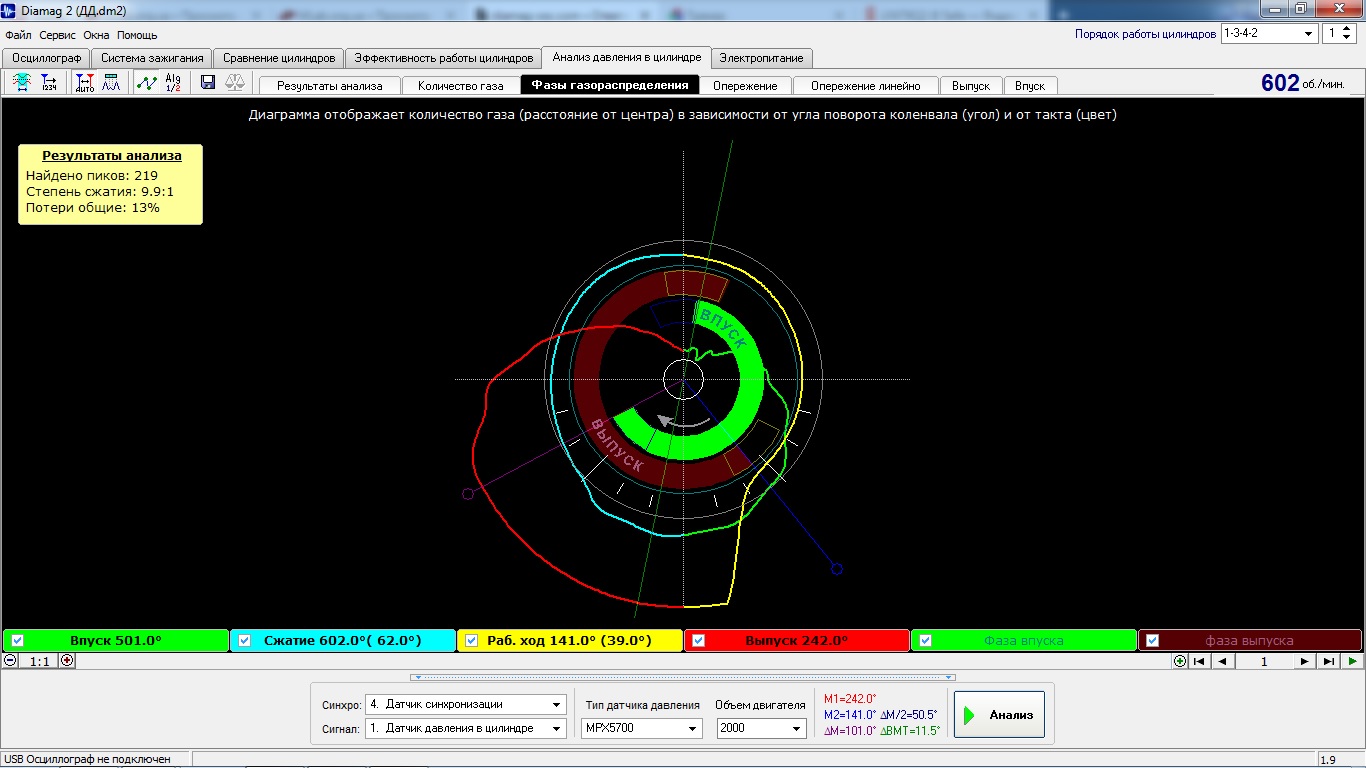Click the ΔВМТ=11.5° value text

911,730
